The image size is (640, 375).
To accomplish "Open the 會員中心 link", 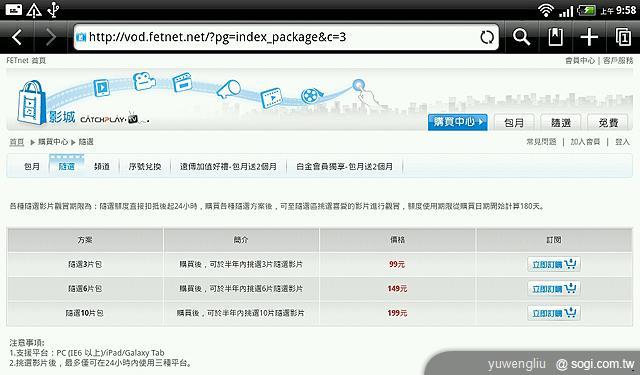I will pyautogui.click(x=580, y=60).
